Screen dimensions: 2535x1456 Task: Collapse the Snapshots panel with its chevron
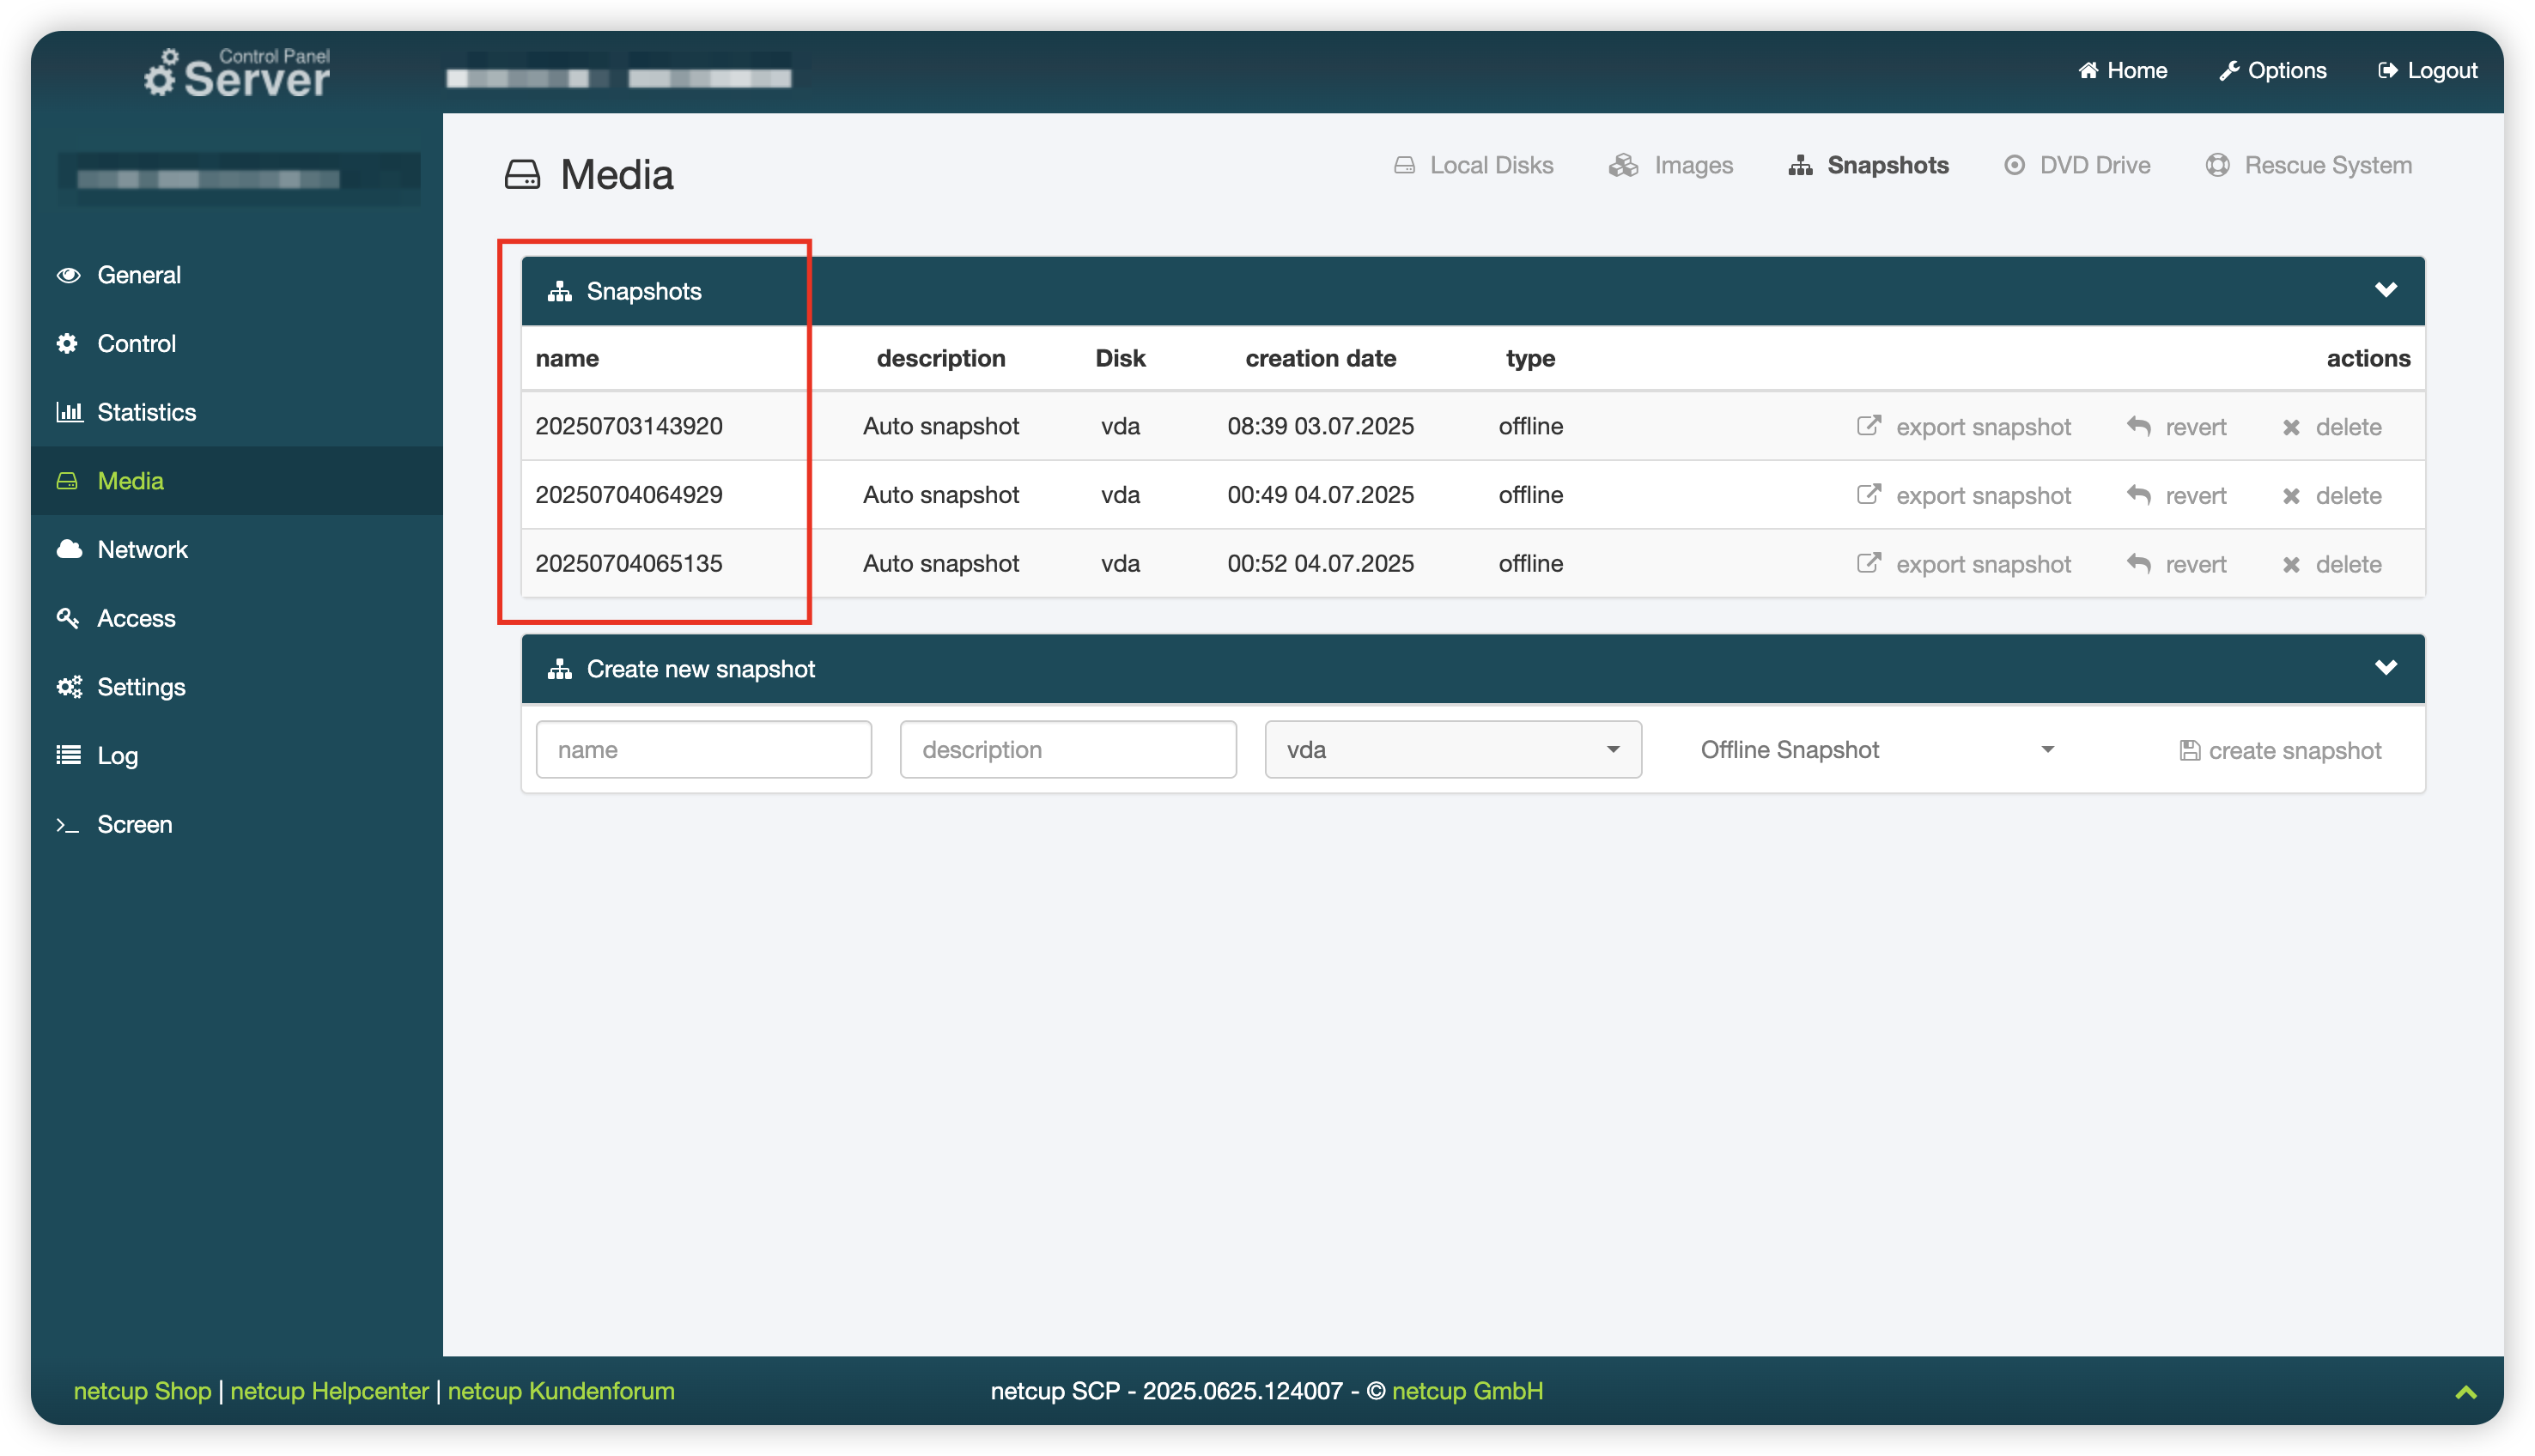(x=2385, y=290)
